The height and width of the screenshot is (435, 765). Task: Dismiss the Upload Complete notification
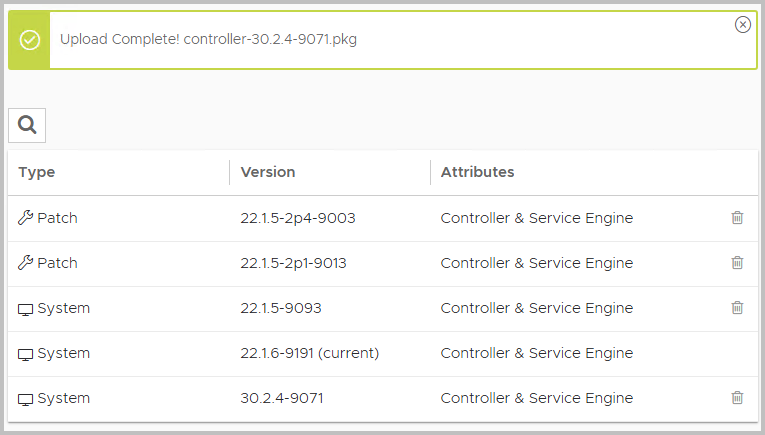(743, 24)
